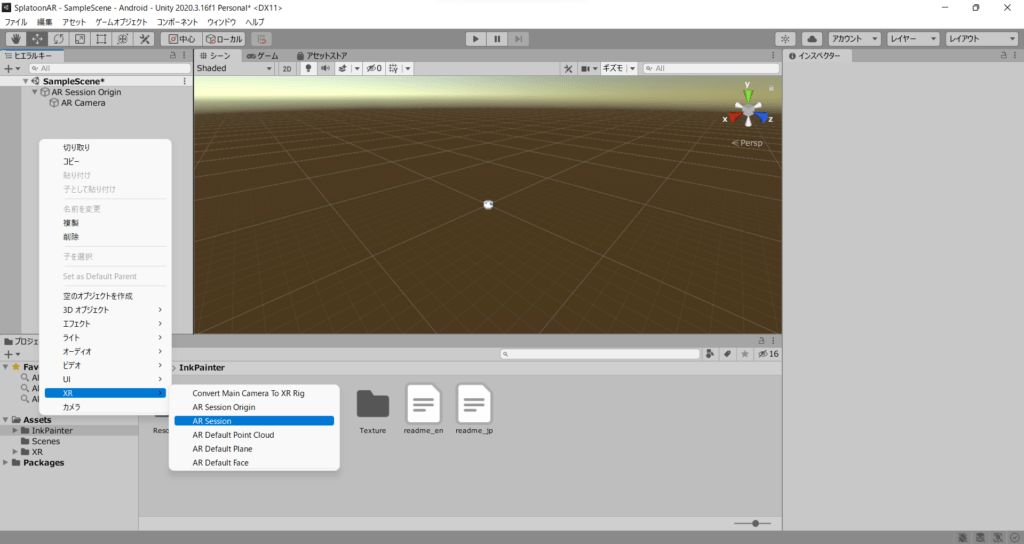Image resolution: width=1024 pixels, height=544 pixels.
Task: Toggle scene effects icon
Action: [x=342, y=69]
